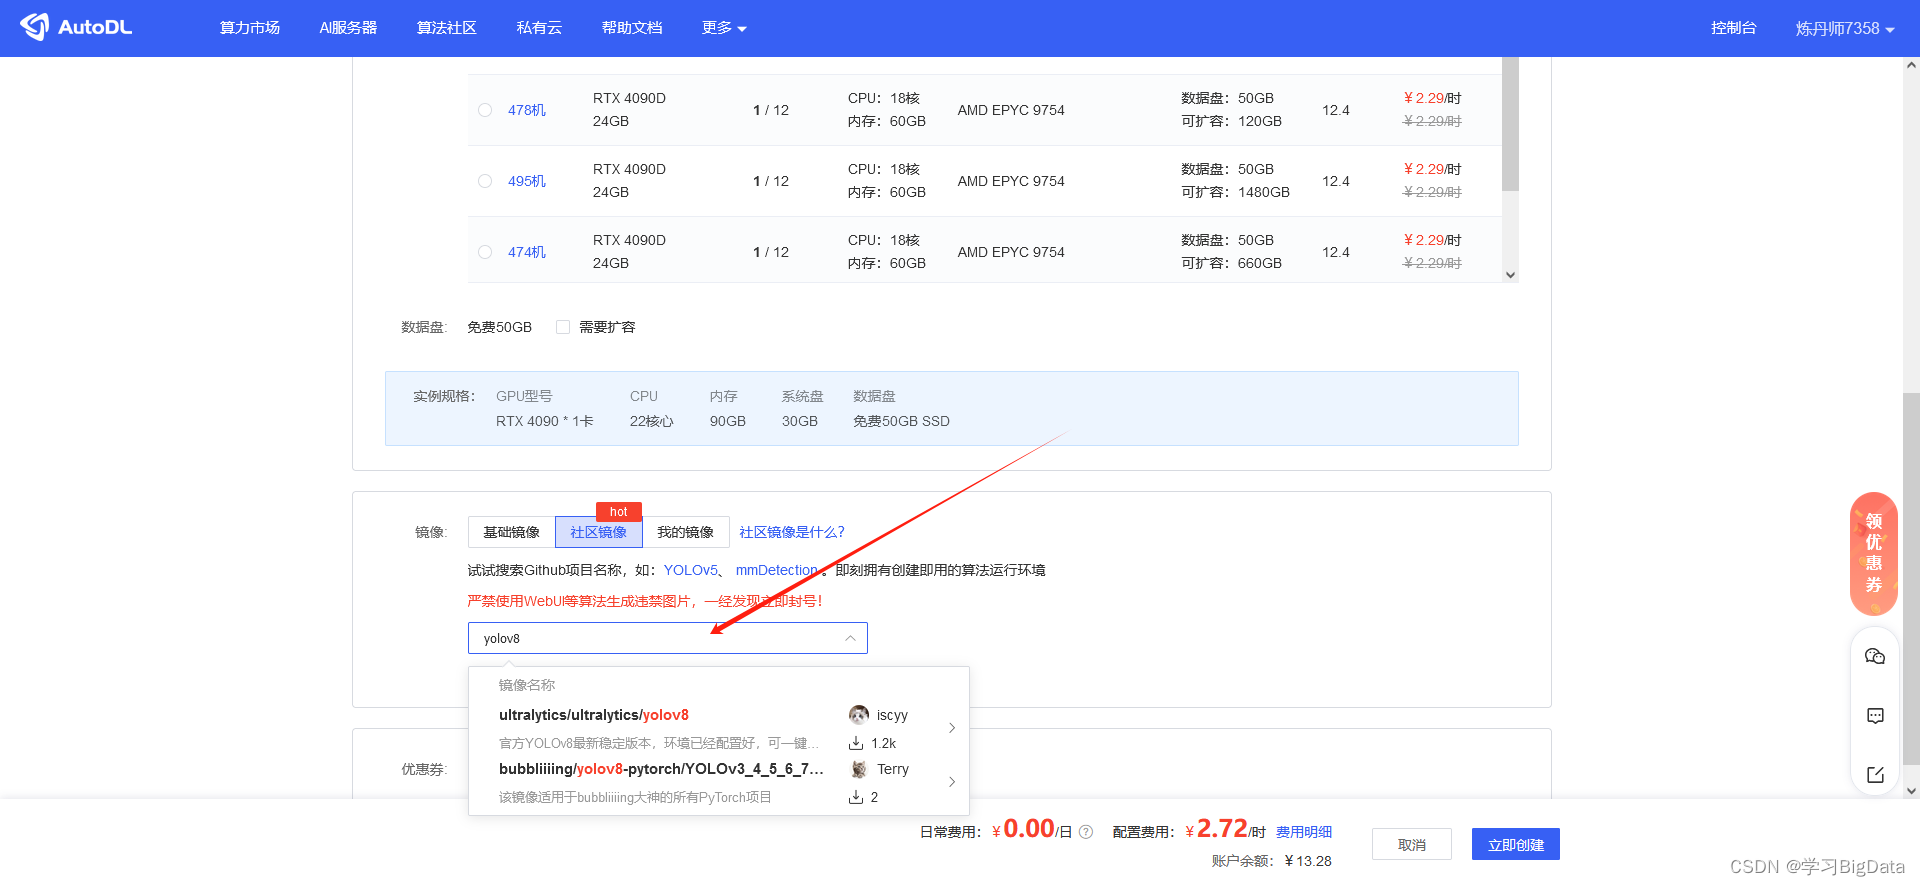Click the share/export icon on the right sidebar
1920x886 pixels.
[1875, 774]
